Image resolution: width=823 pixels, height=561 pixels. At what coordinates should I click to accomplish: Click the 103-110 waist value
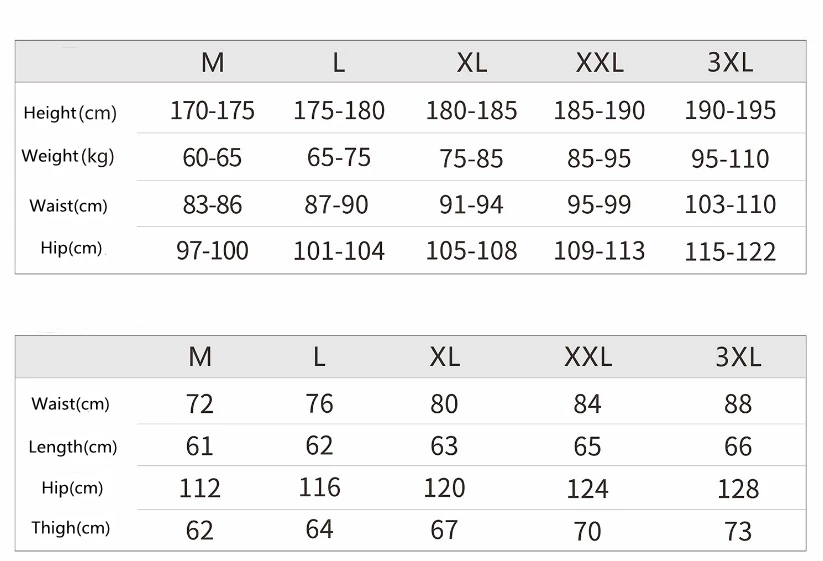tap(730, 205)
